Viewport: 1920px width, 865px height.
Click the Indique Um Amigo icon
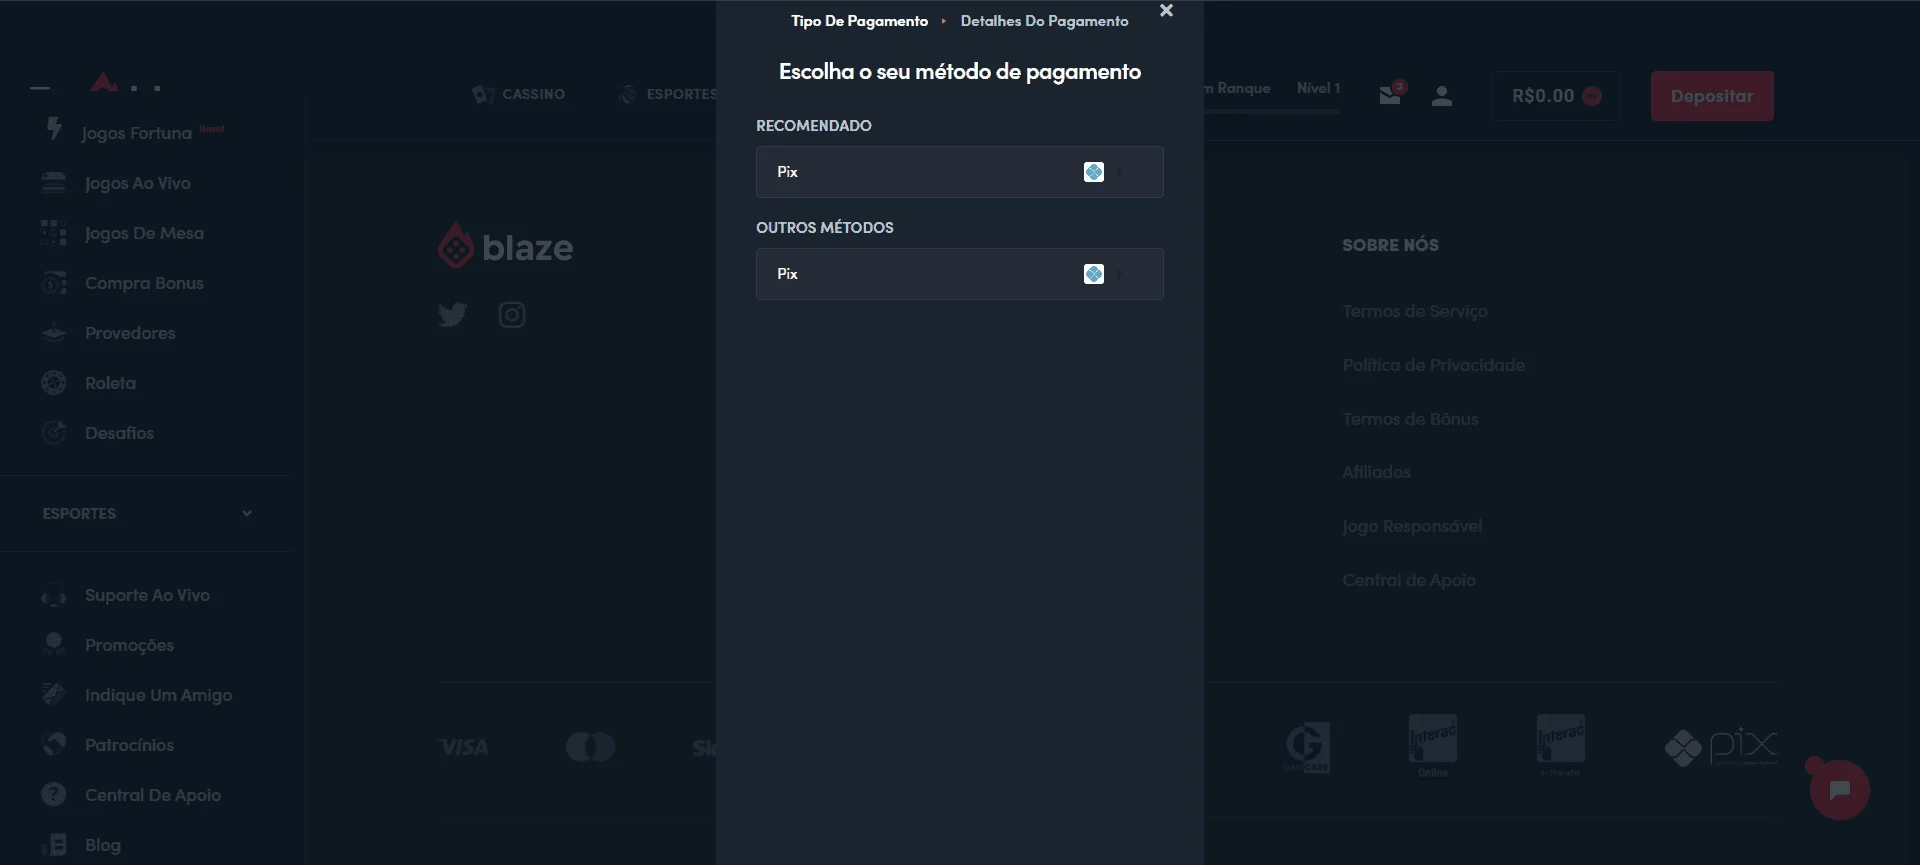click(x=54, y=693)
